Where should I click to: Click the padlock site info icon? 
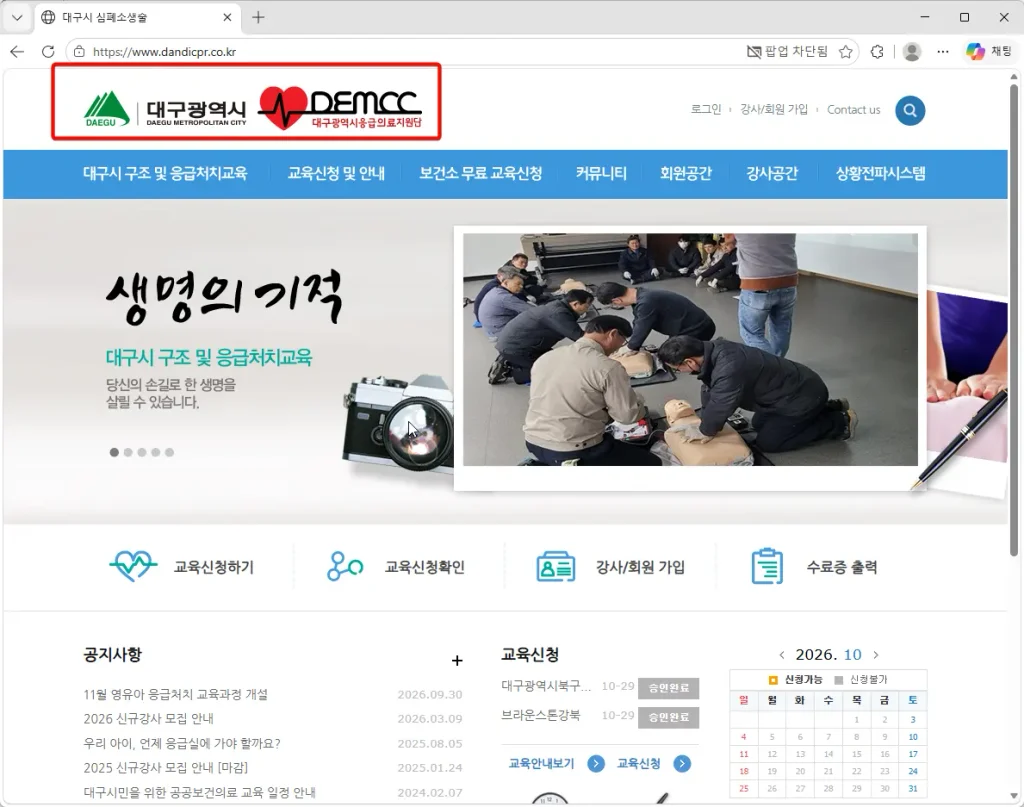[79, 52]
